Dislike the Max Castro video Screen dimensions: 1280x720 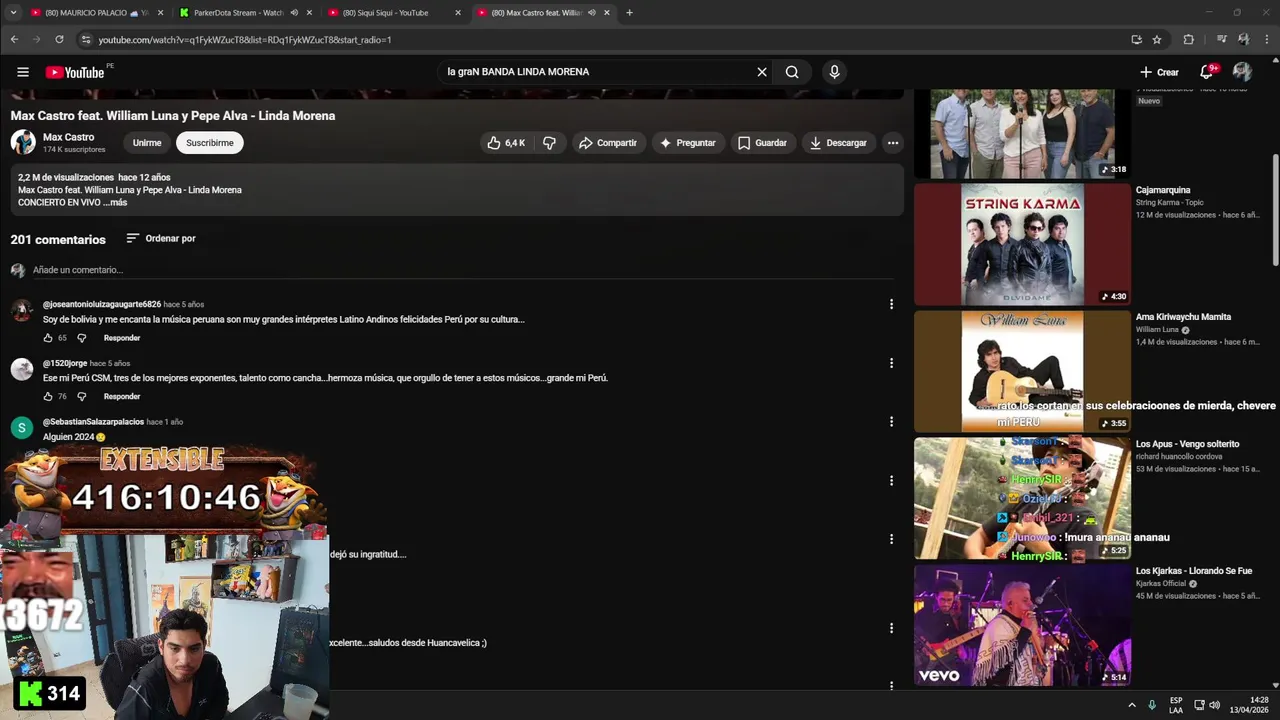click(x=549, y=143)
